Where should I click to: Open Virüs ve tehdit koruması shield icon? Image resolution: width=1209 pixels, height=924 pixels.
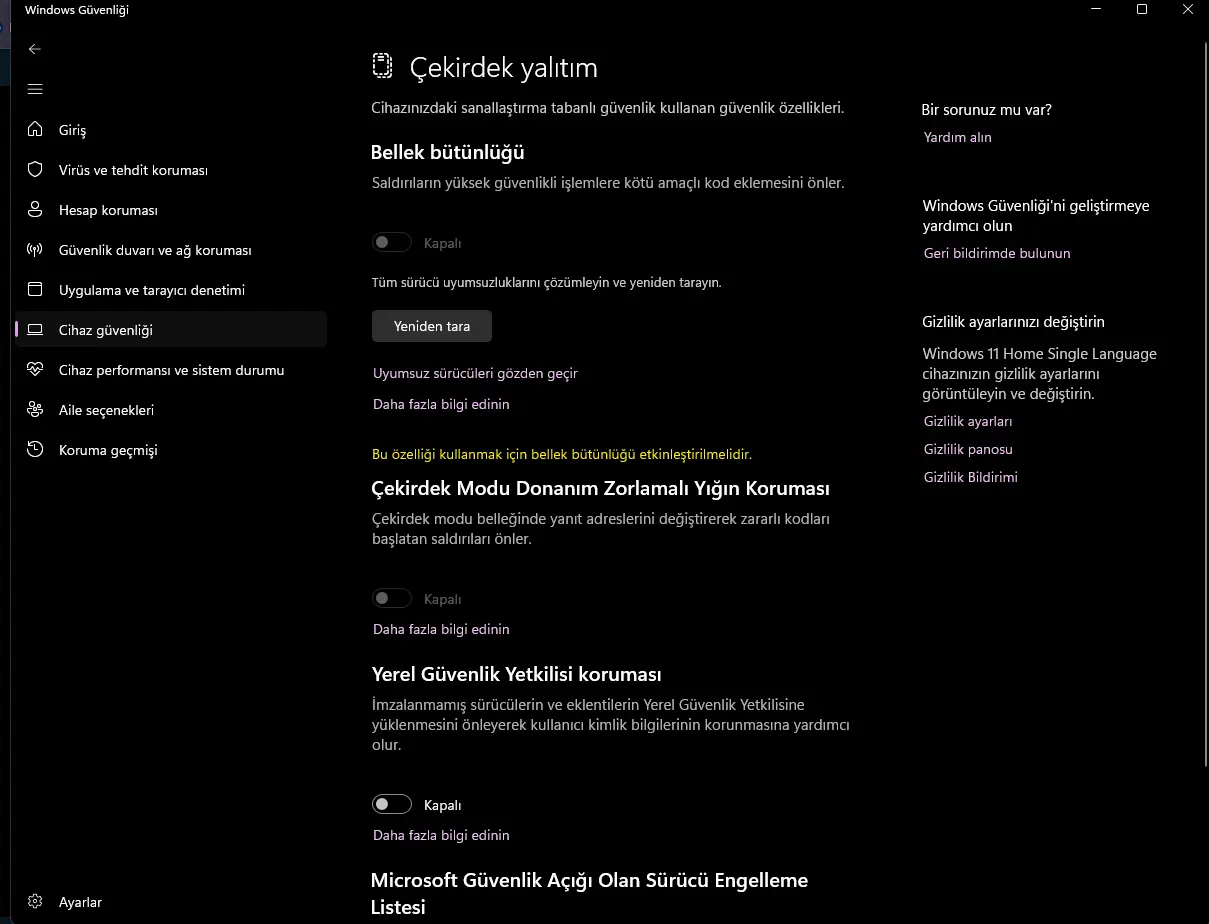pos(35,170)
